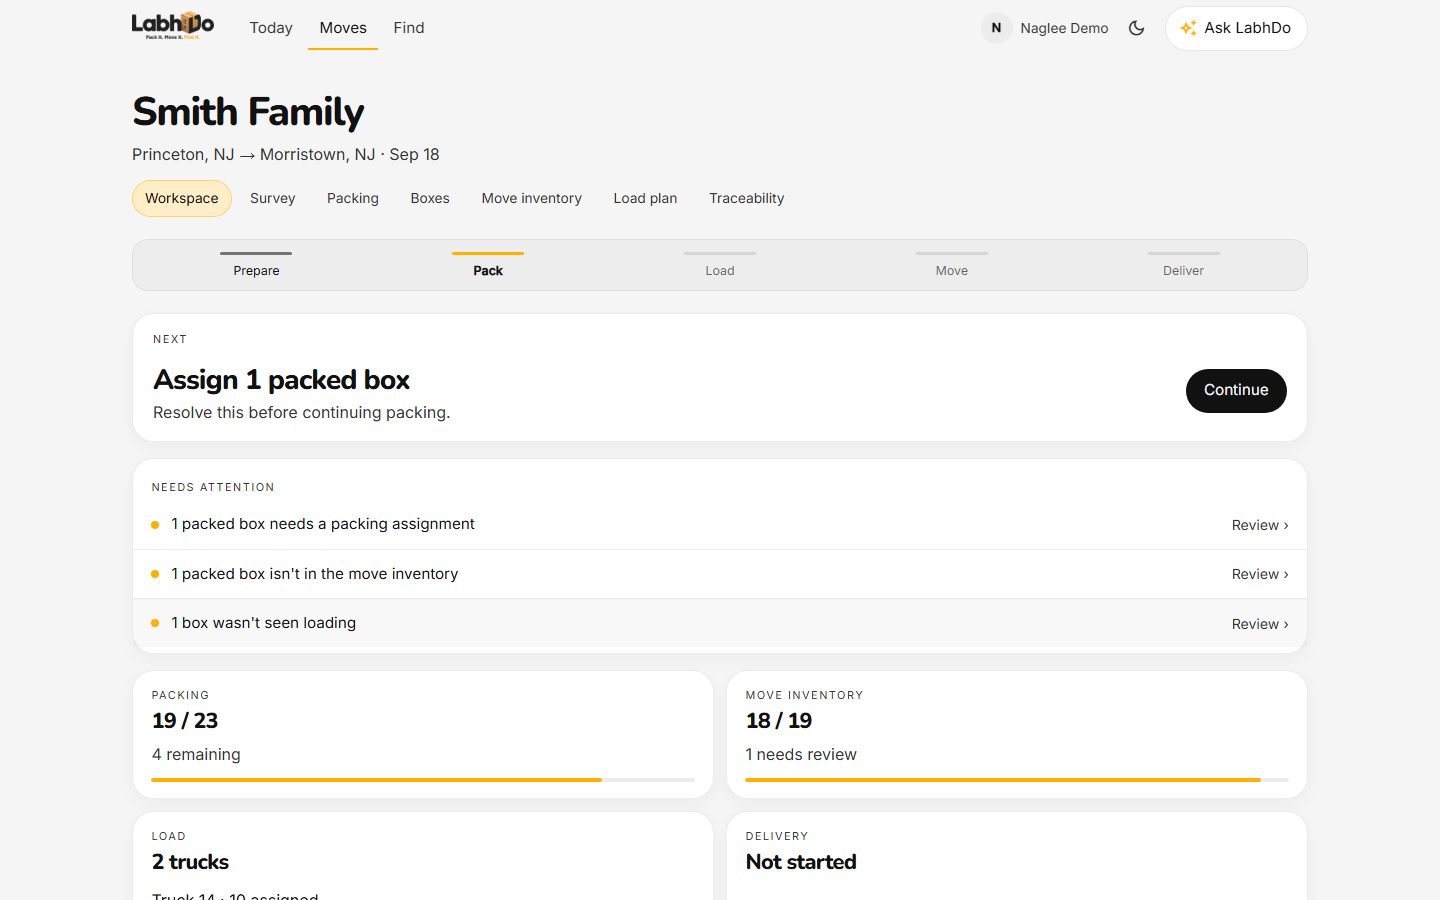The height and width of the screenshot is (900, 1440).
Task: Select the Move stage
Action: pos(952,265)
